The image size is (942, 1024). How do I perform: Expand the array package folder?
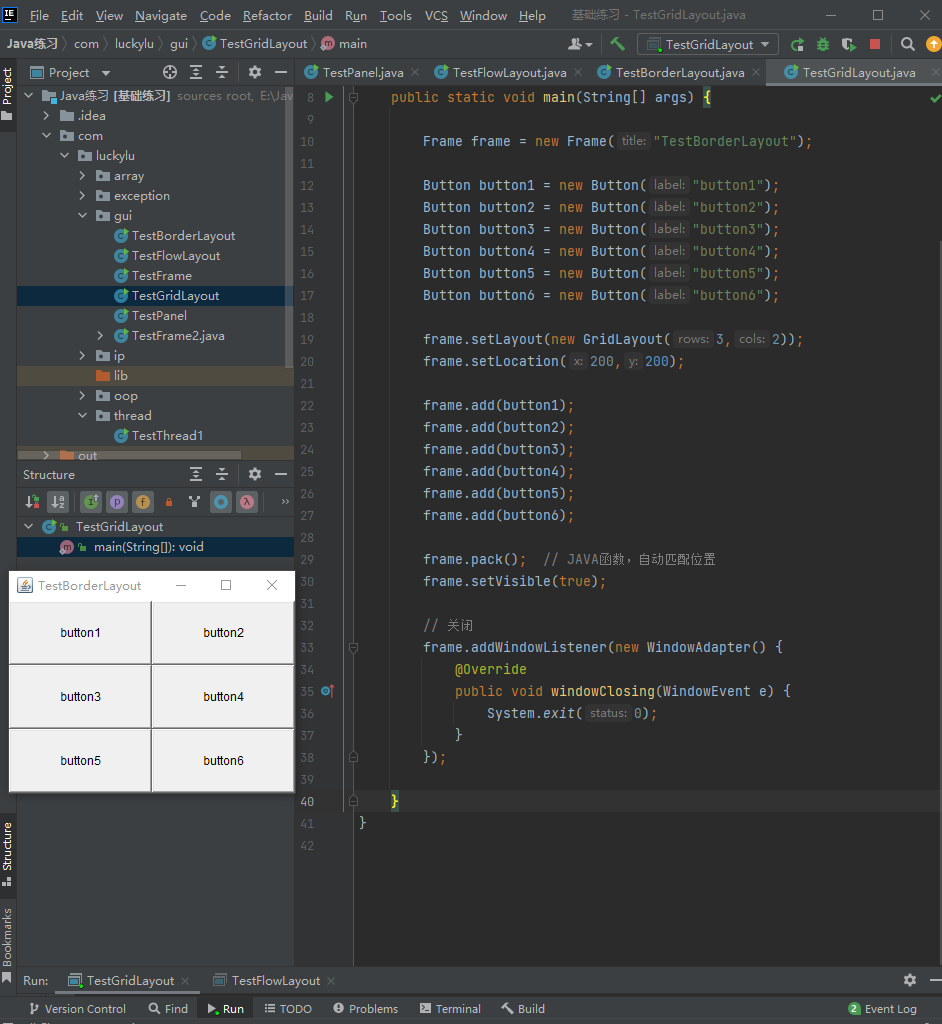click(x=83, y=176)
